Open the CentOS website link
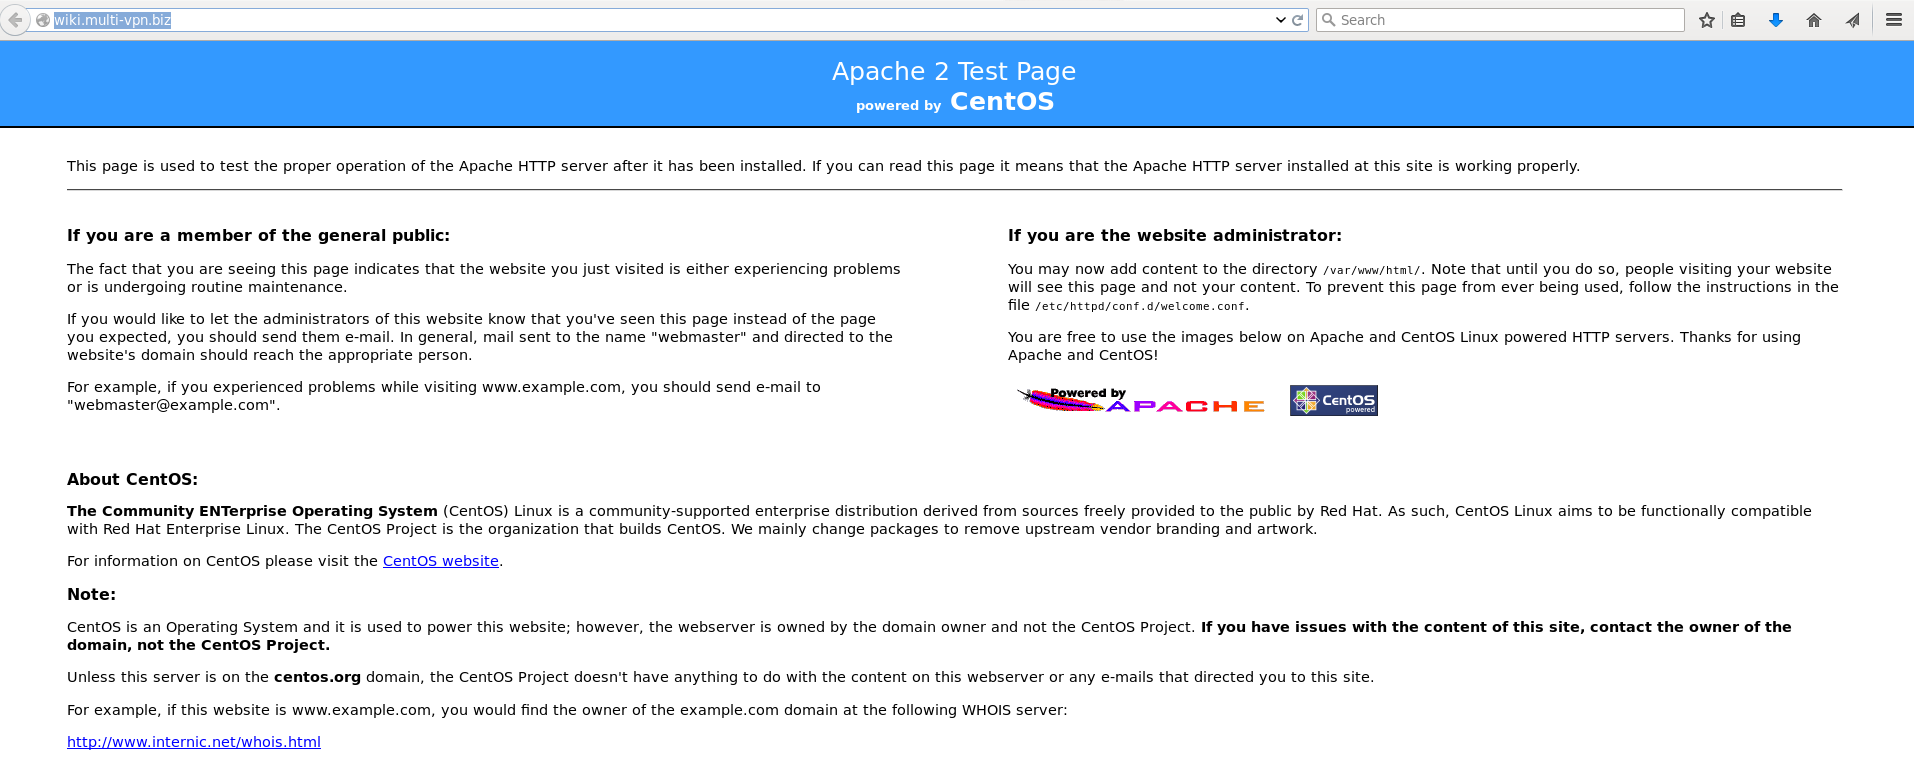This screenshot has width=1914, height=759. pos(440,561)
